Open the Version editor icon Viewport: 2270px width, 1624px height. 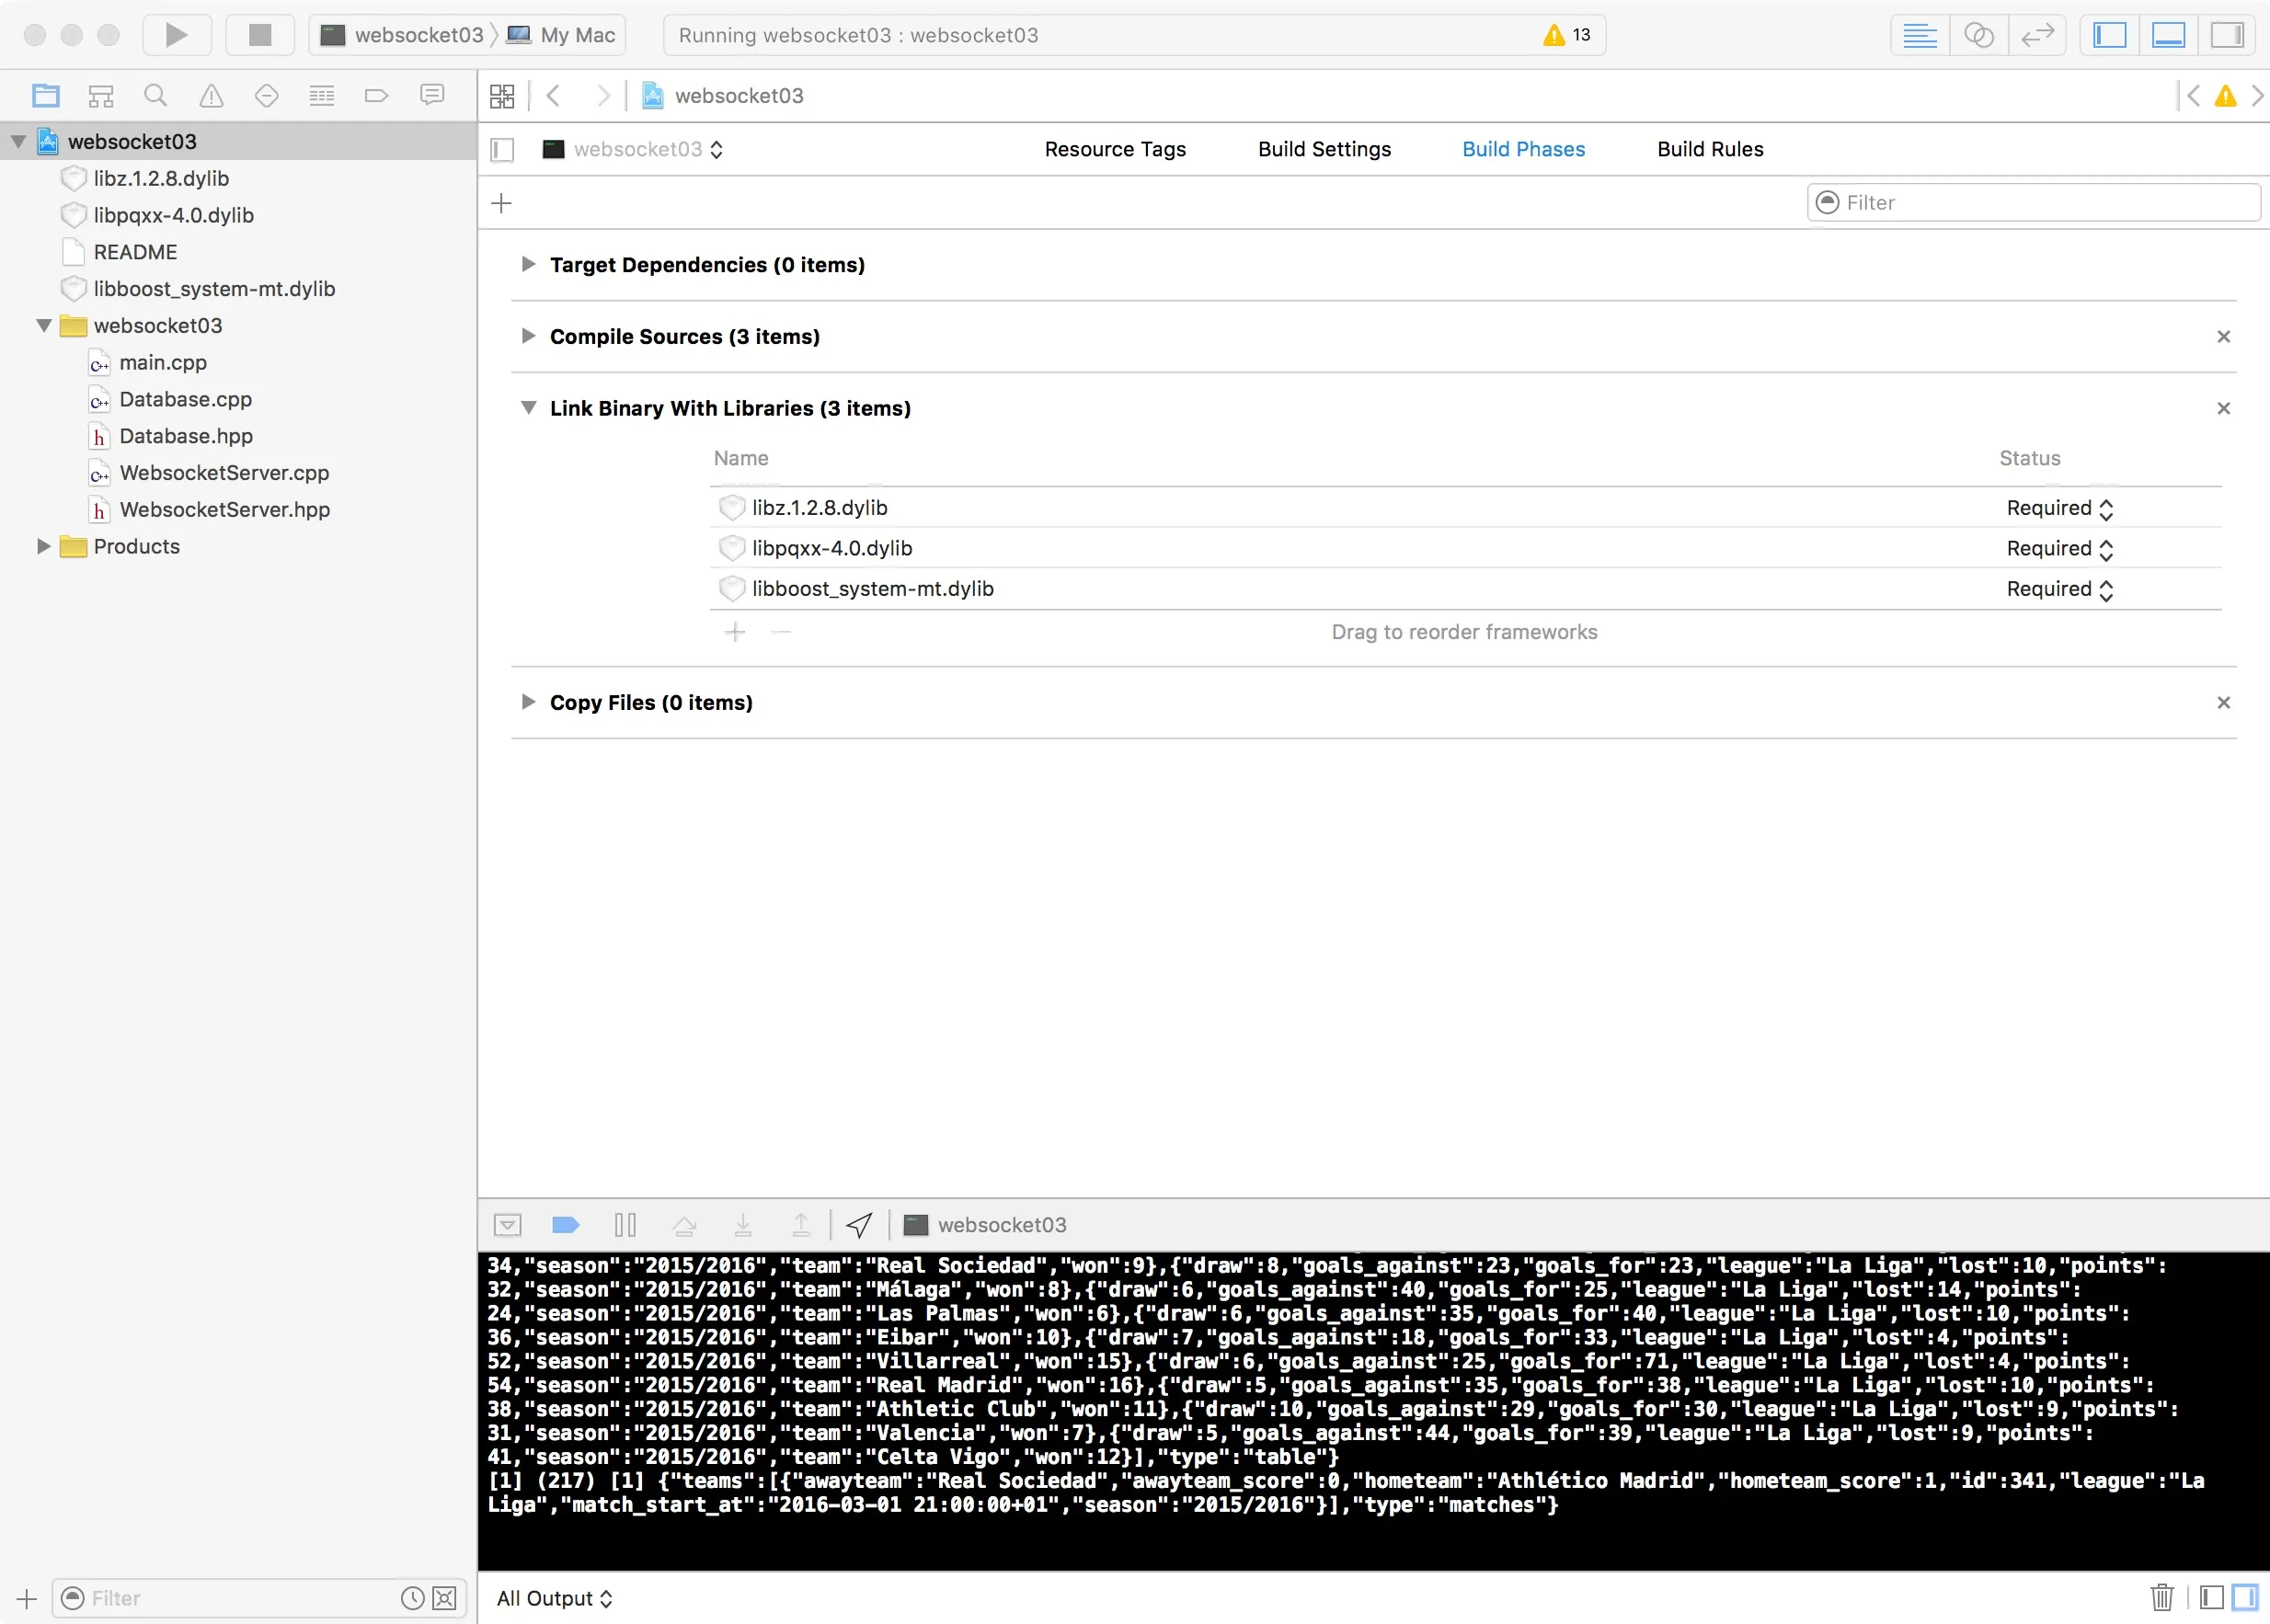point(2037,35)
